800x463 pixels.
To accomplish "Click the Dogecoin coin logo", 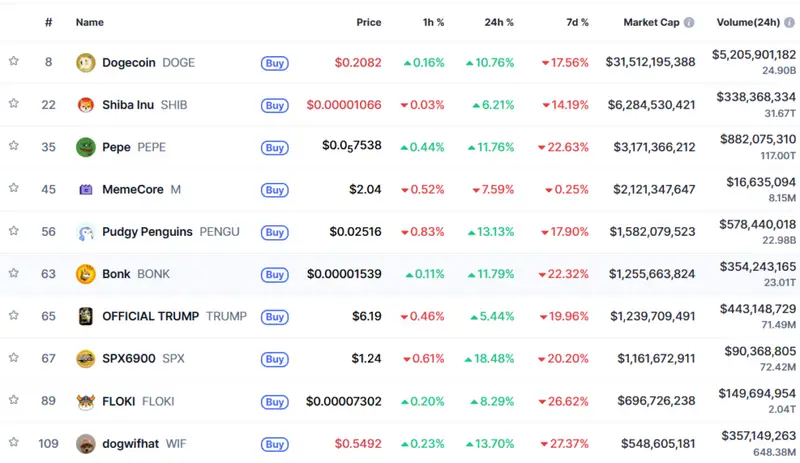I will (x=86, y=63).
